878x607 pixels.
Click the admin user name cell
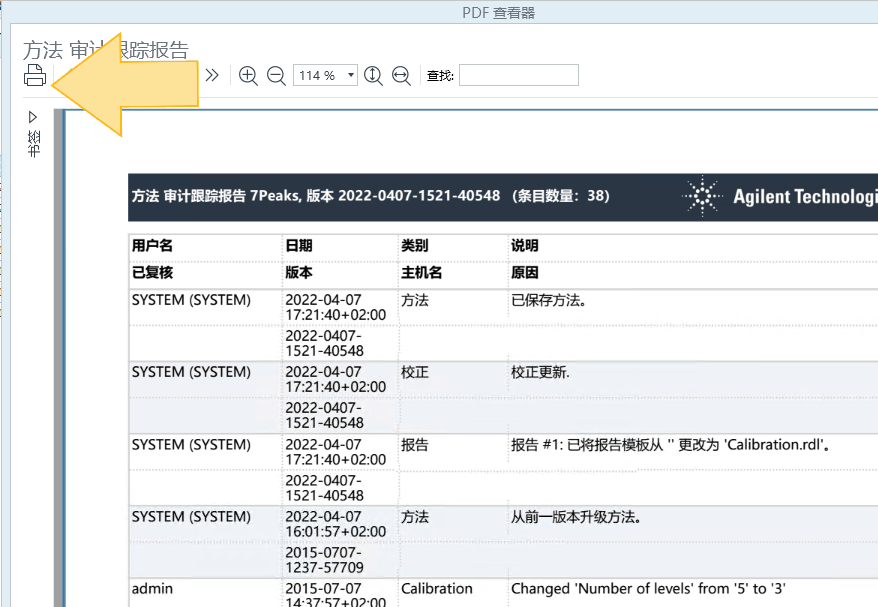(152, 589)
